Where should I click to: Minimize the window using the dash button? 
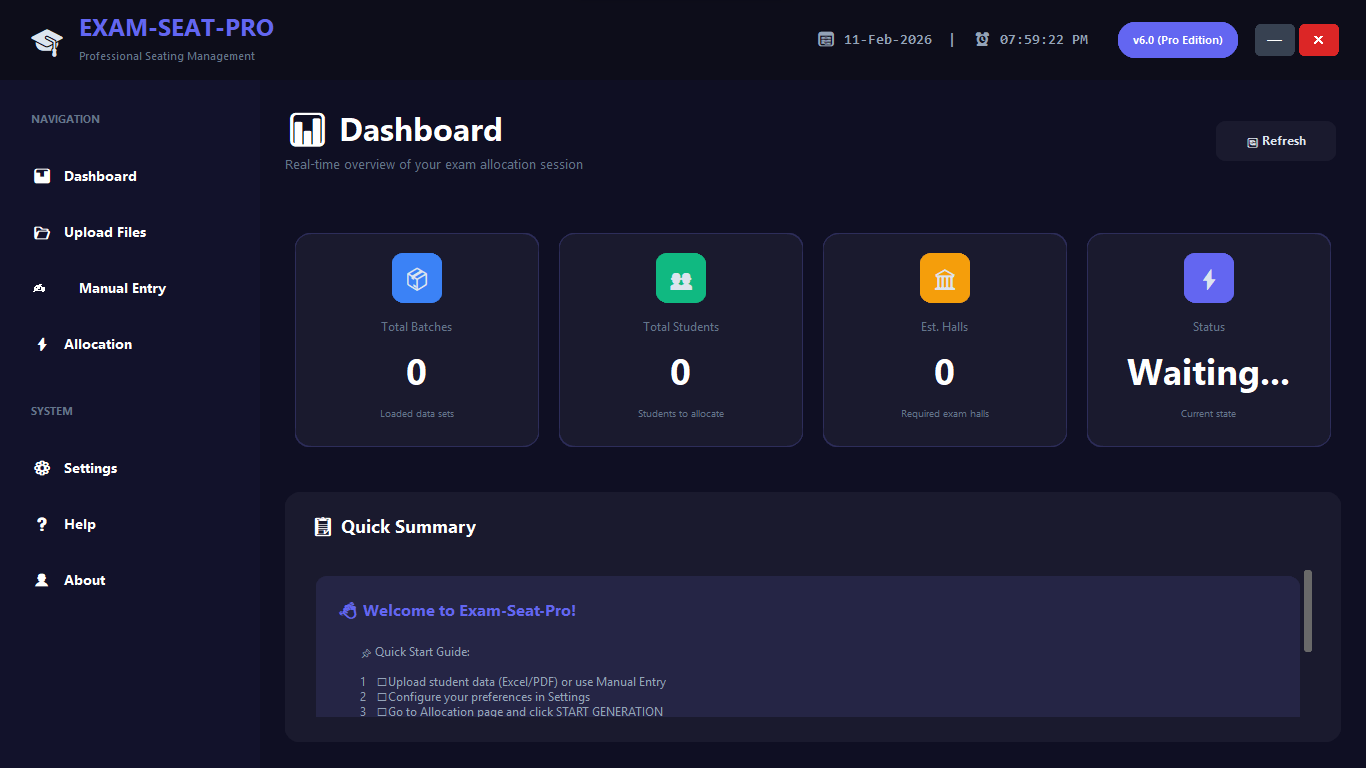point(1274,40)
